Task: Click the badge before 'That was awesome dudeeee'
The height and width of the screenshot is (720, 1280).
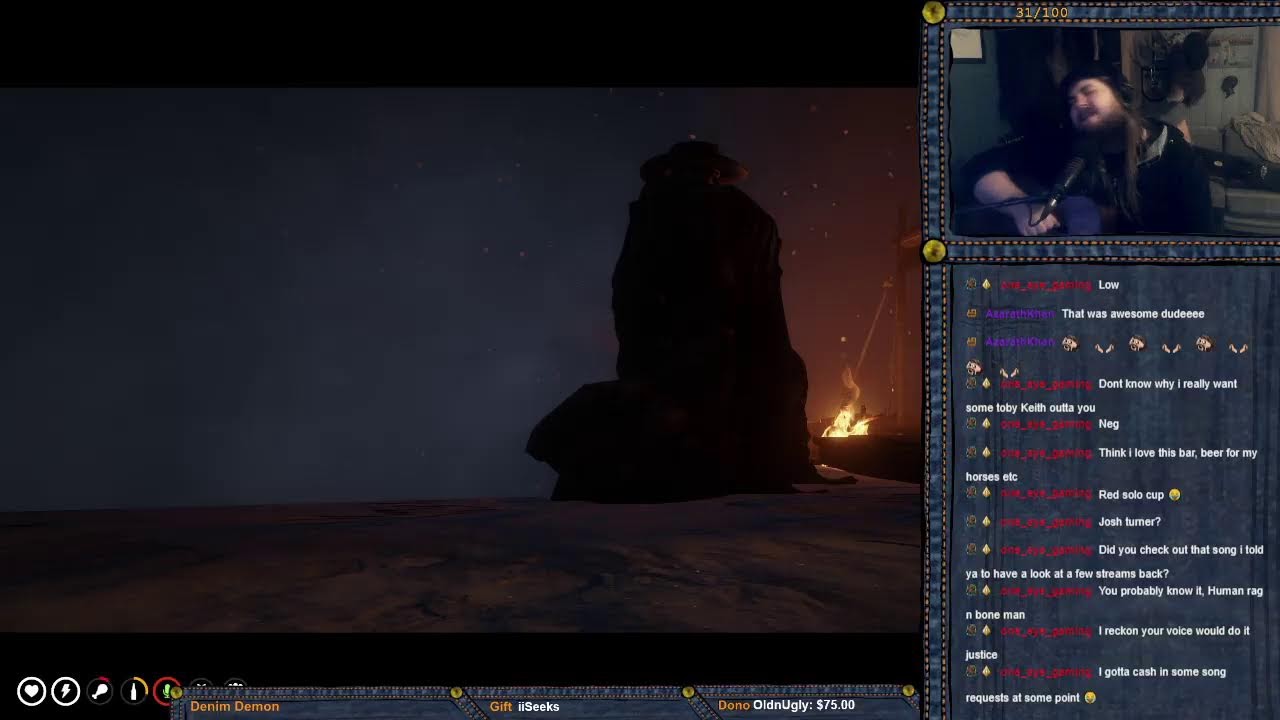Action: click(x=971, y=314)
